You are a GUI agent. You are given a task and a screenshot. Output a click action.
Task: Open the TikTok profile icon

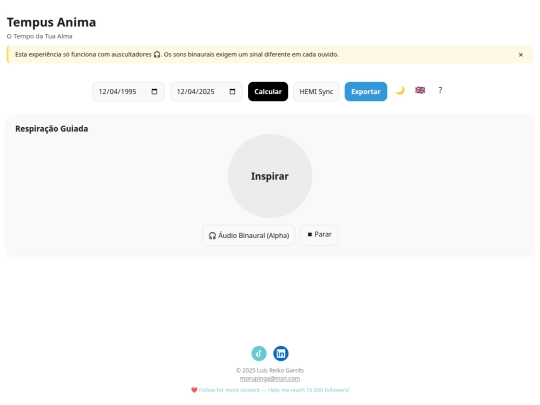pyautogui.click(x=259, y=353)
